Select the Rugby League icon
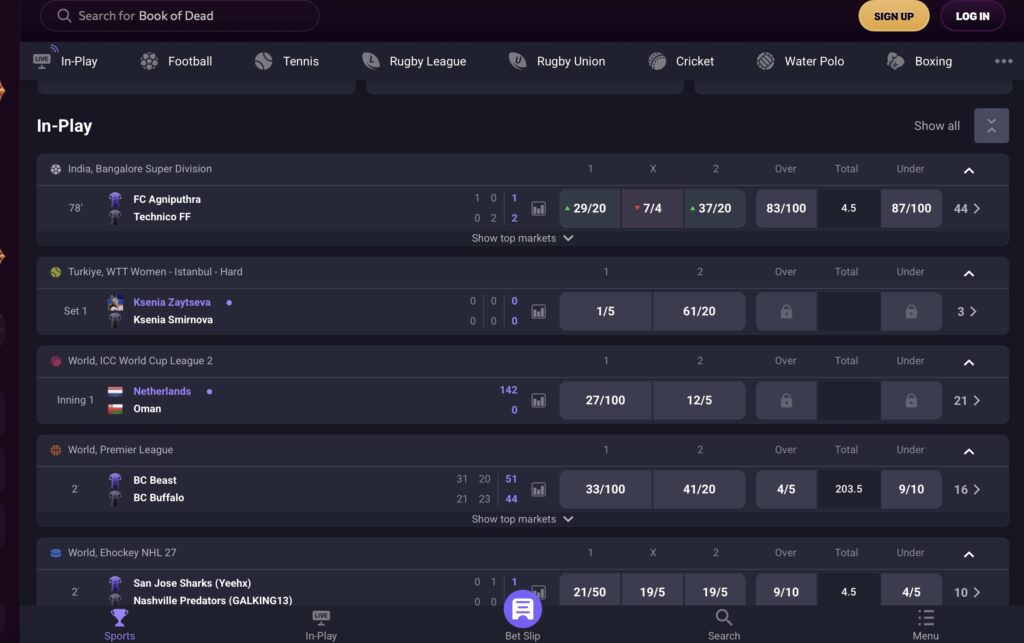 371,61
